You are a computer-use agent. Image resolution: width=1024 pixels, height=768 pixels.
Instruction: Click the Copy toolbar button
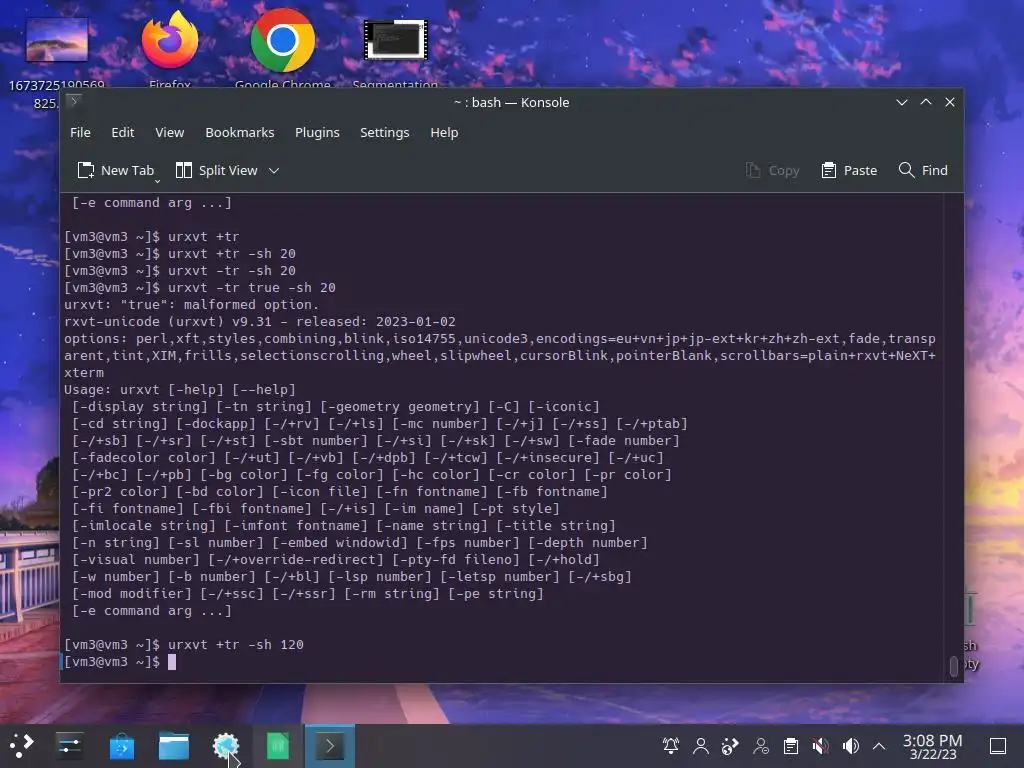pyautogui.click(x=773, y=170)
